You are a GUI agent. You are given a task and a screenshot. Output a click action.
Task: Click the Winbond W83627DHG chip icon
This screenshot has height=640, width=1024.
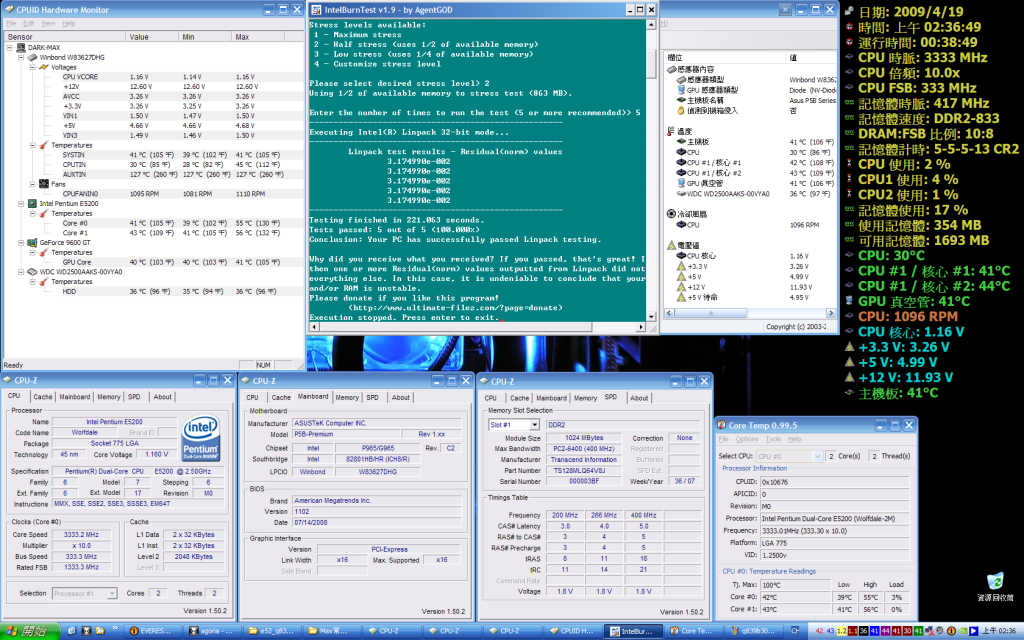(x=32, y=57)
